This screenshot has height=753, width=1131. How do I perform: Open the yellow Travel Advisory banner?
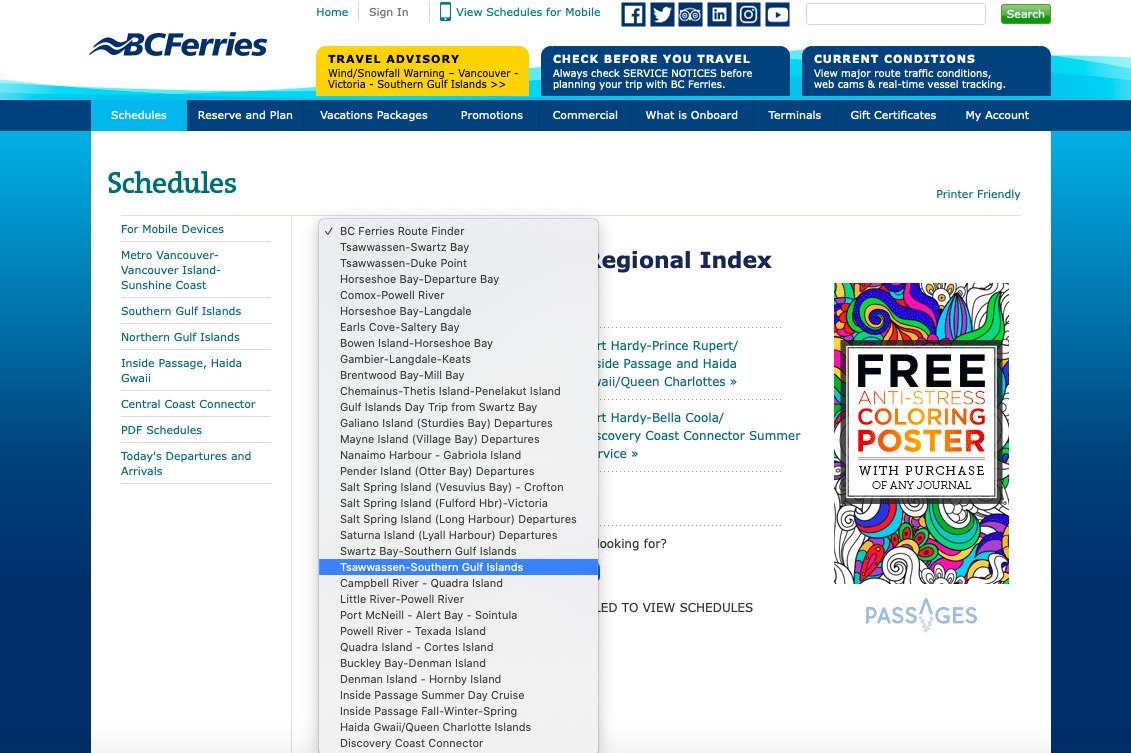[422, 71]
